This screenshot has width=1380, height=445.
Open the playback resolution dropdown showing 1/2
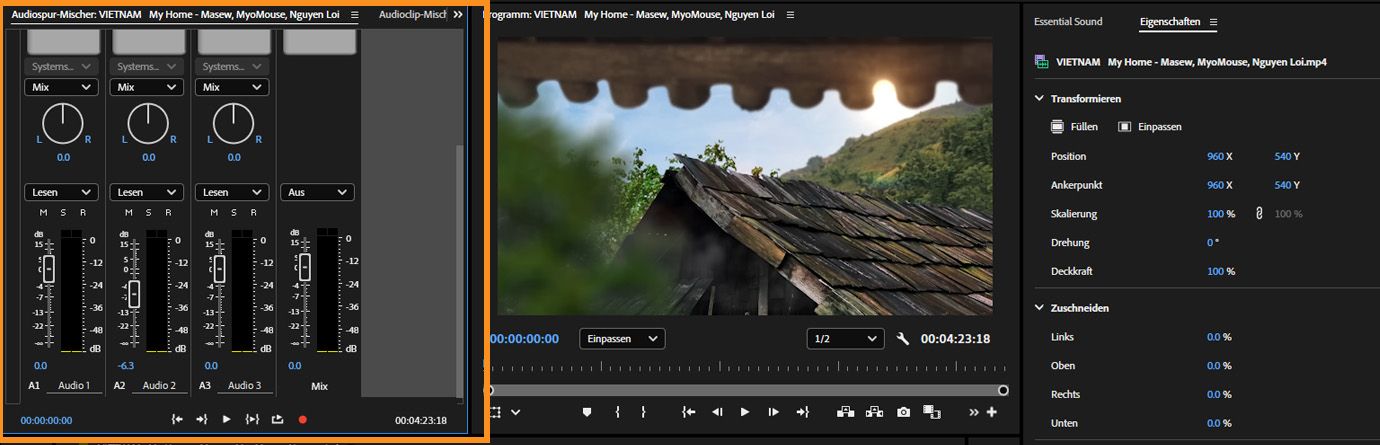845,339
